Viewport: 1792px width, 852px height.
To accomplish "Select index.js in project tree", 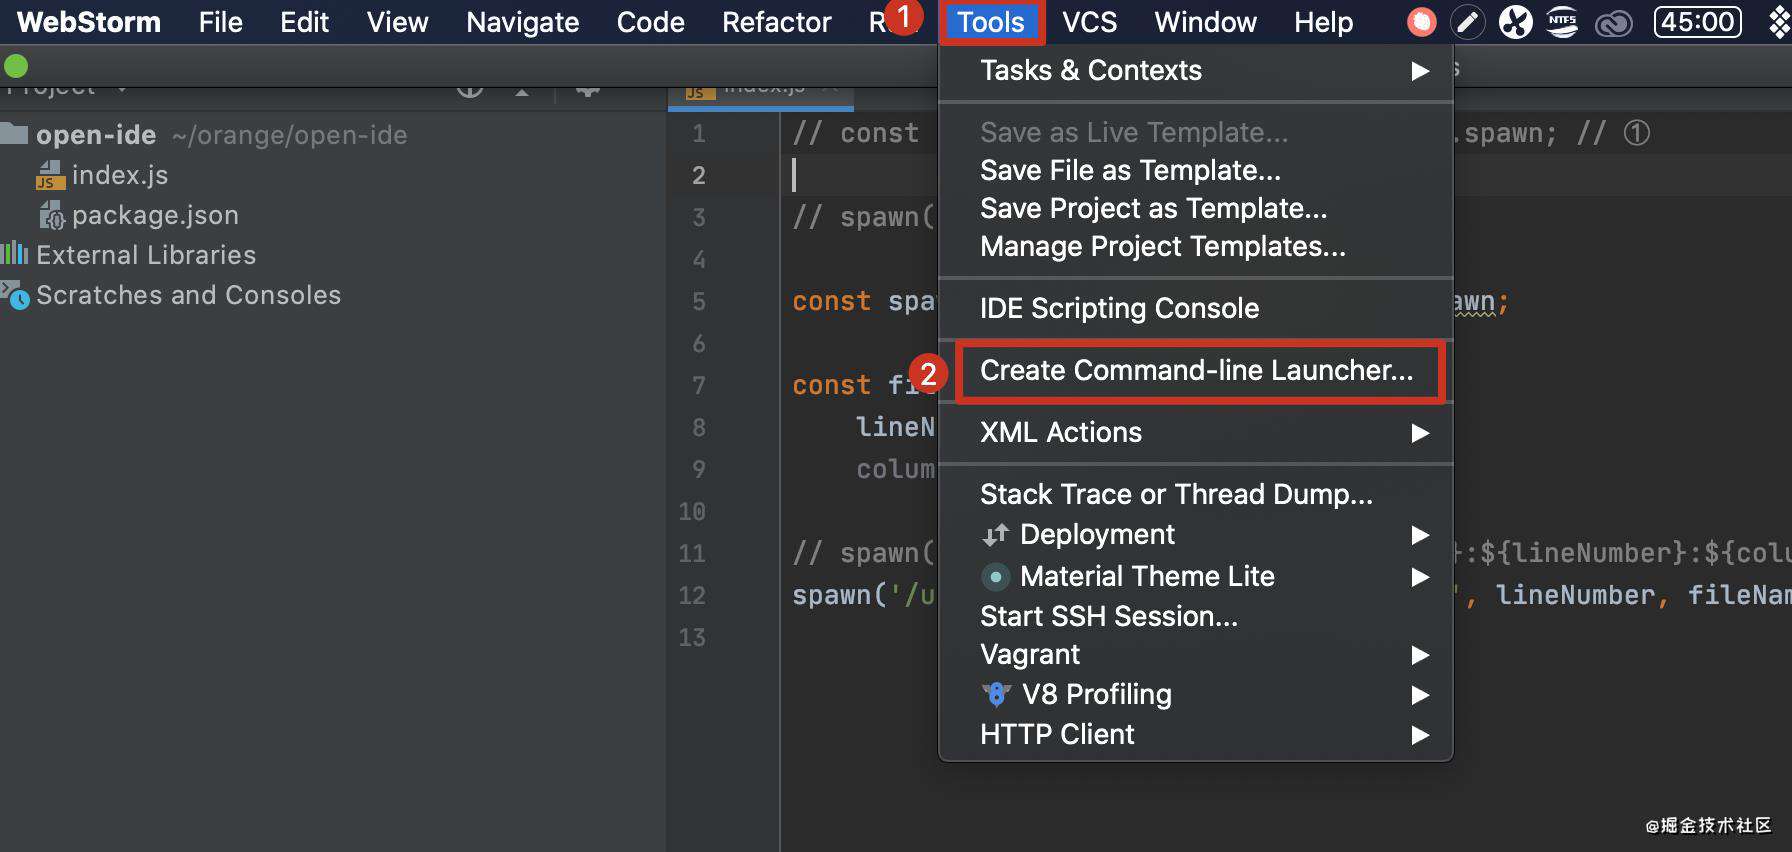I will [120, 175].
